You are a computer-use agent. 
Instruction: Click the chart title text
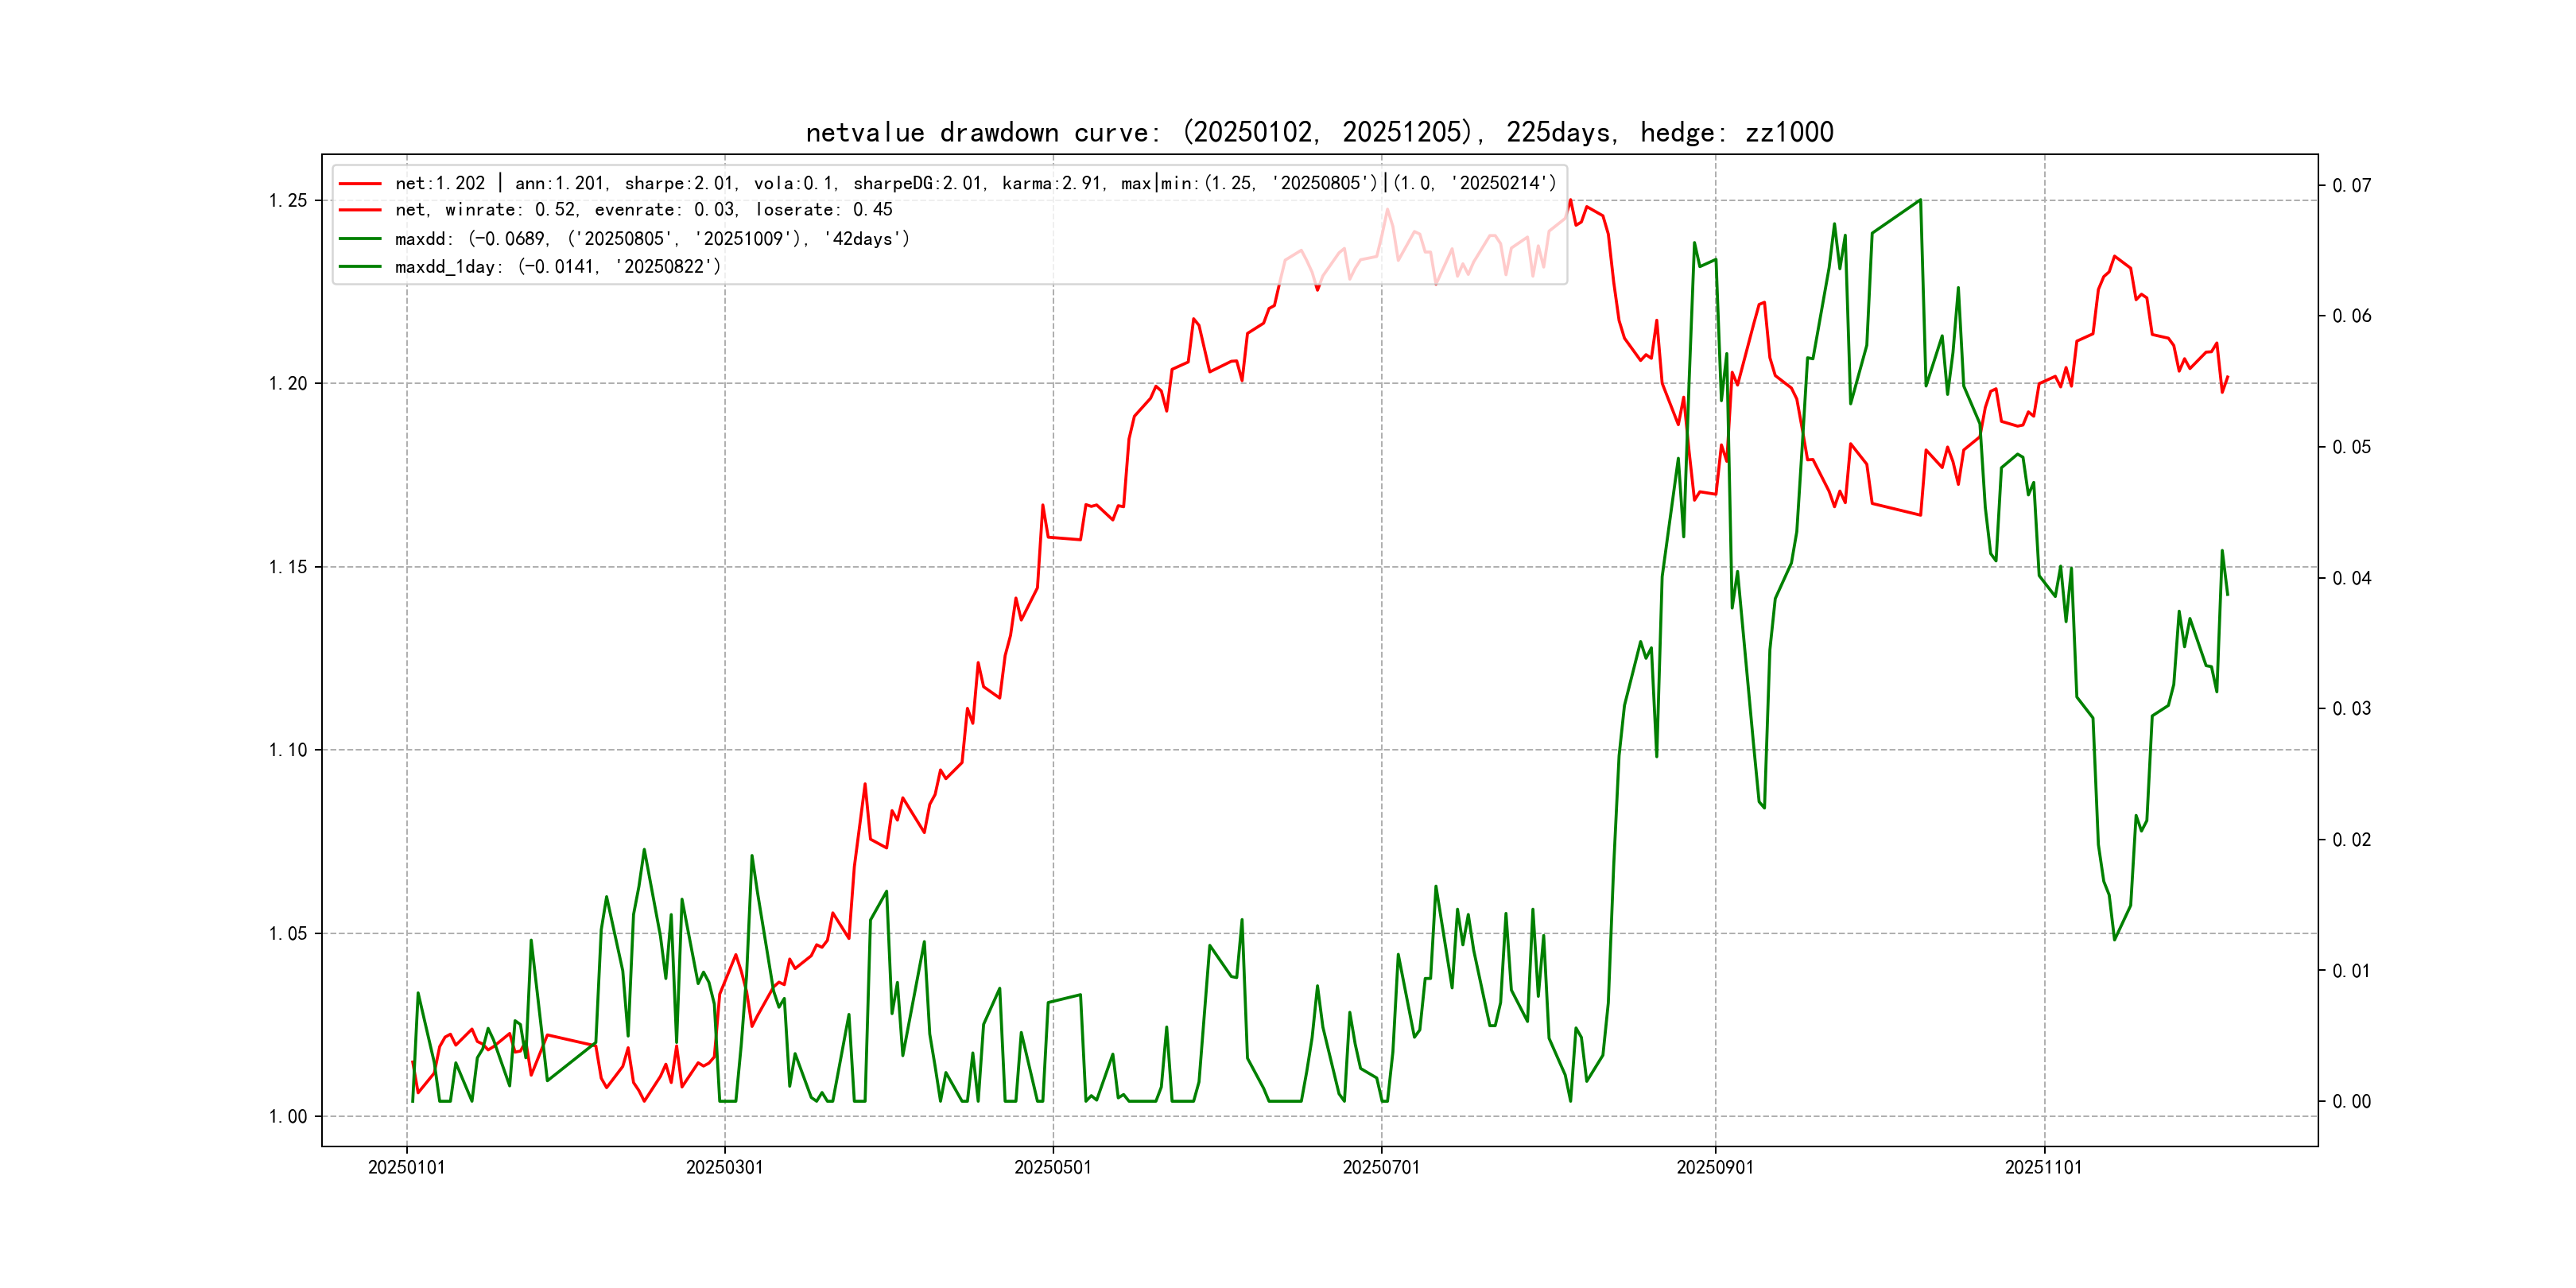tap(1319, 133)
